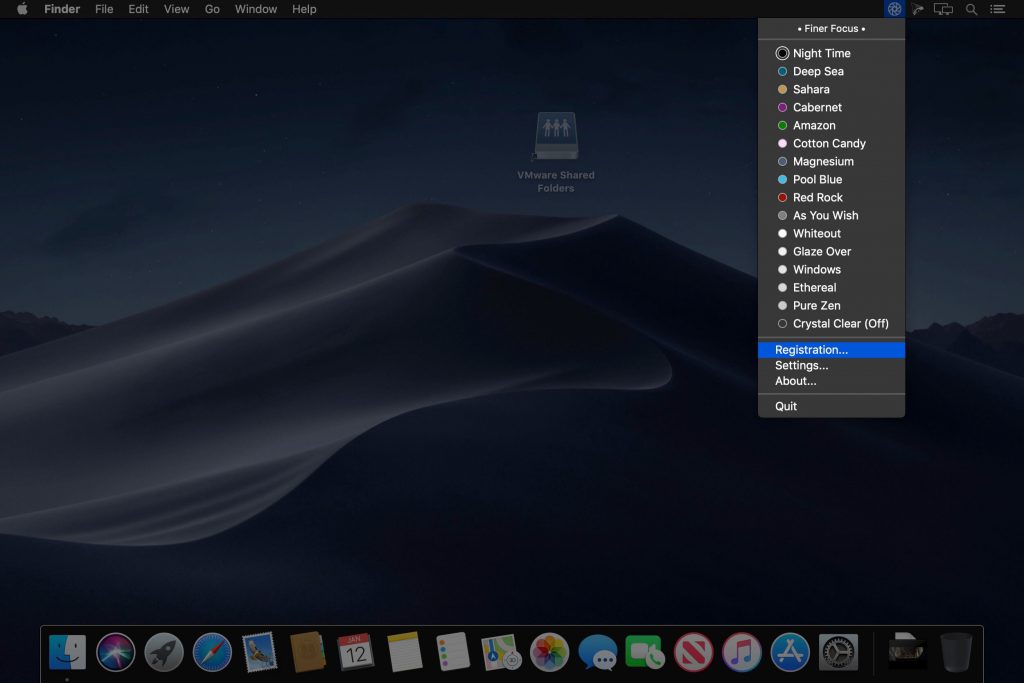Click About... in Finer Focus menu

pyautogui.click(x=795, y=381)
